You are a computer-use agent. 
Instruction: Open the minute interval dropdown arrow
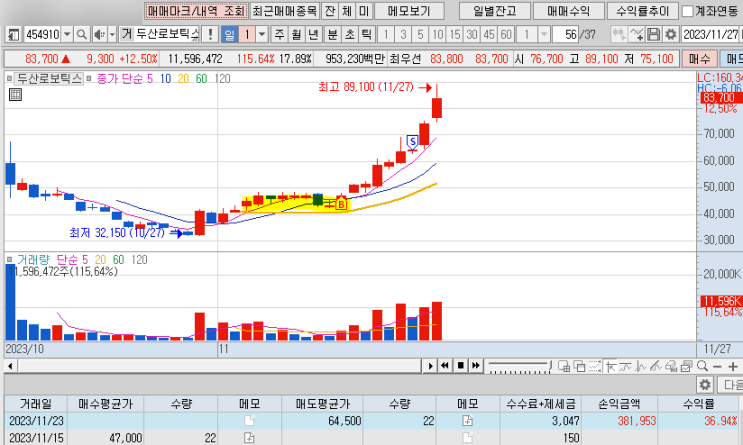pyautogui.click(x=544, y=34)
